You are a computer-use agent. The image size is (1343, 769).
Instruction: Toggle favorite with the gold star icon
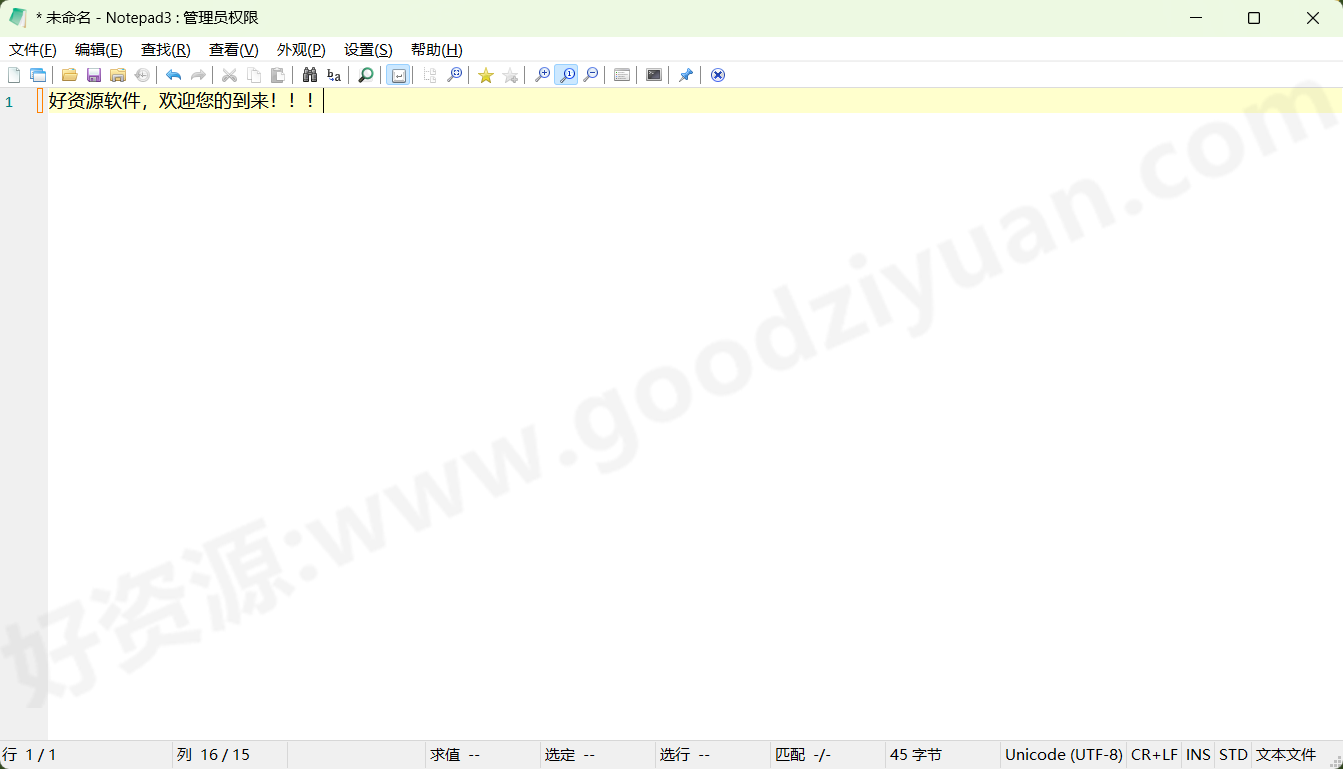coord(485,75)
